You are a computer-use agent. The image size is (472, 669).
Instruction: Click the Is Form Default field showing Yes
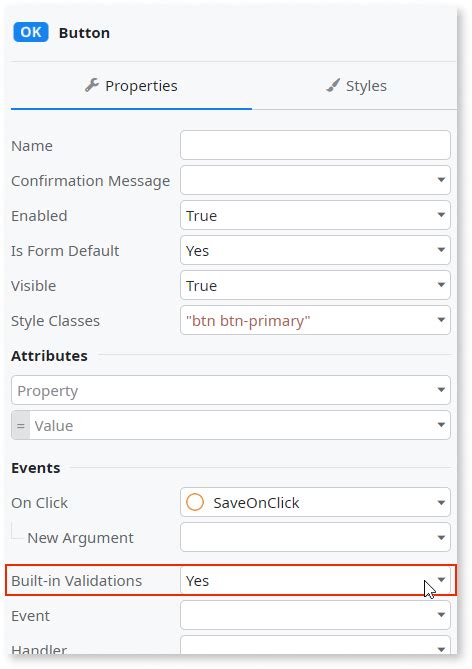click(315, 250)
